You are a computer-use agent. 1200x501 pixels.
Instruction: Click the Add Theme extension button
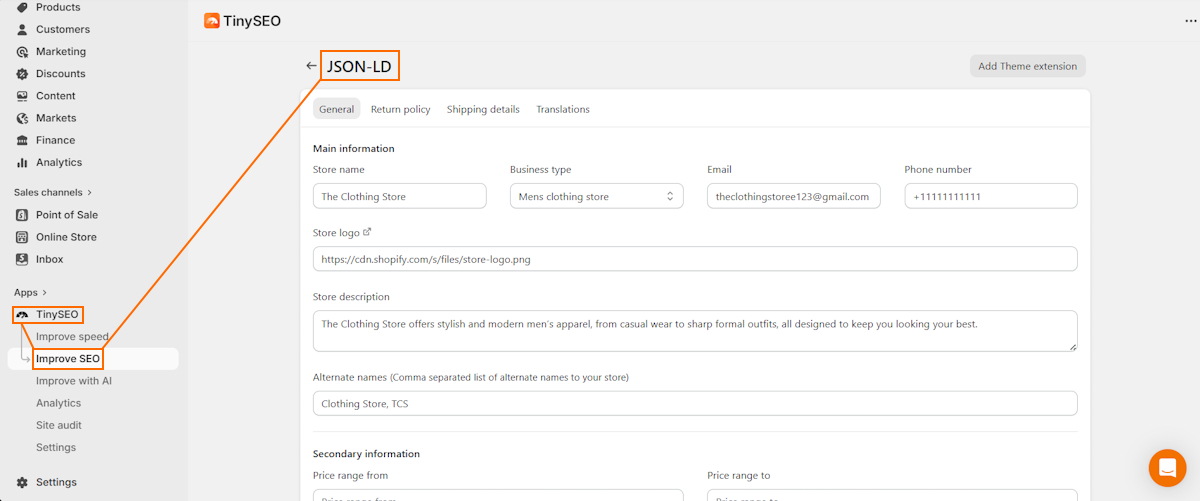coord(1027,66)
